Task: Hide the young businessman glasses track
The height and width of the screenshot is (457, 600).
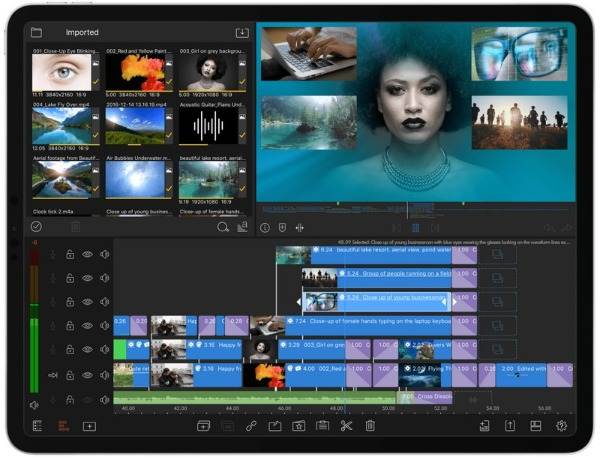Action: (x=87, y=302)
